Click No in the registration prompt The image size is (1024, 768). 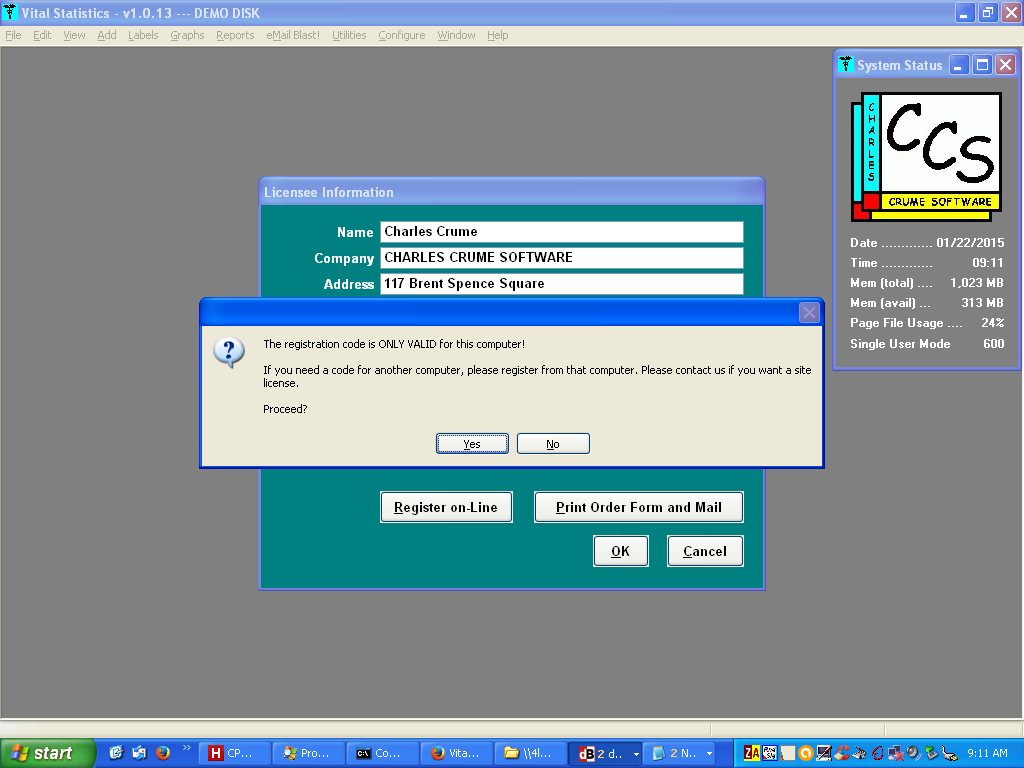553,443
